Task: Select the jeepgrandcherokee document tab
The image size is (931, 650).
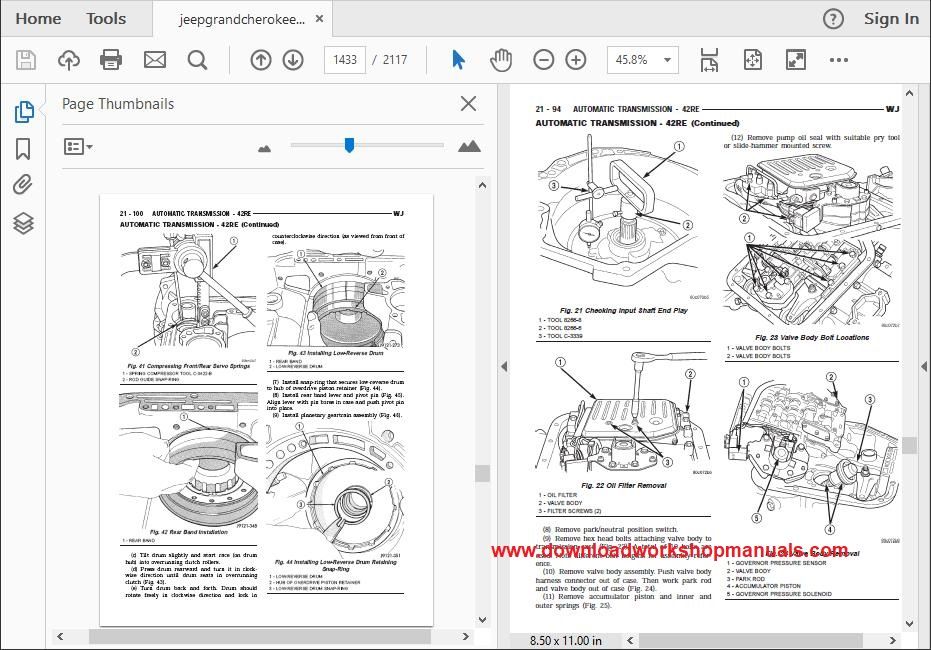Action: (242, 20)
